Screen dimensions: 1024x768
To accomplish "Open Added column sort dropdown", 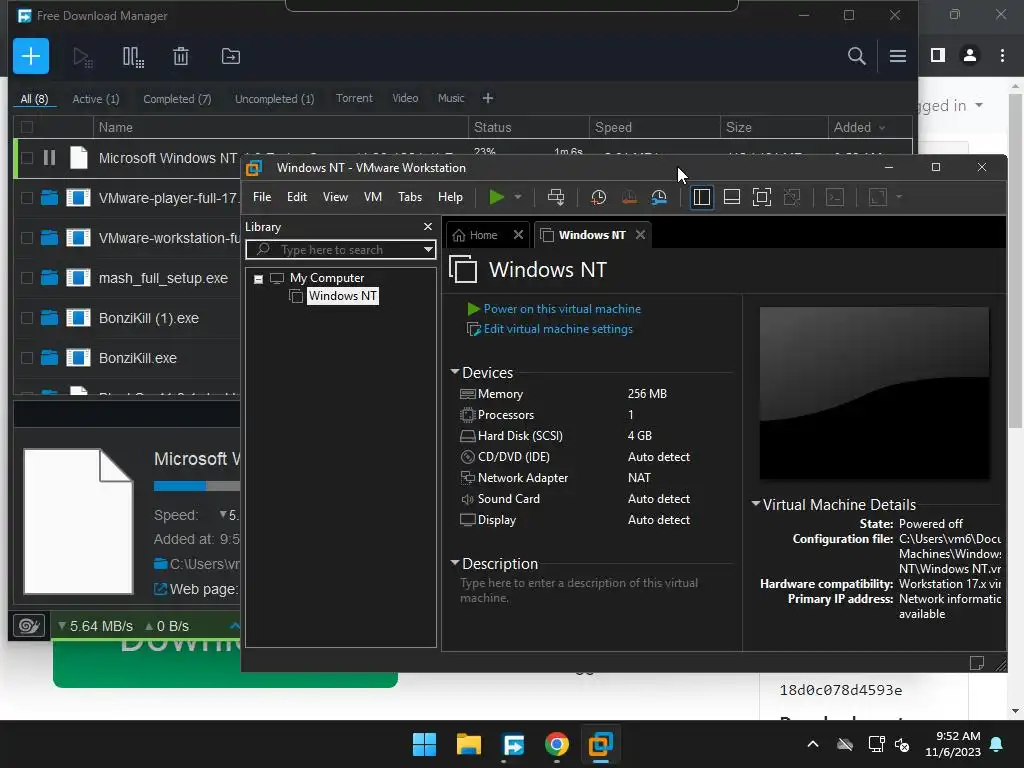I will (882, 128).
